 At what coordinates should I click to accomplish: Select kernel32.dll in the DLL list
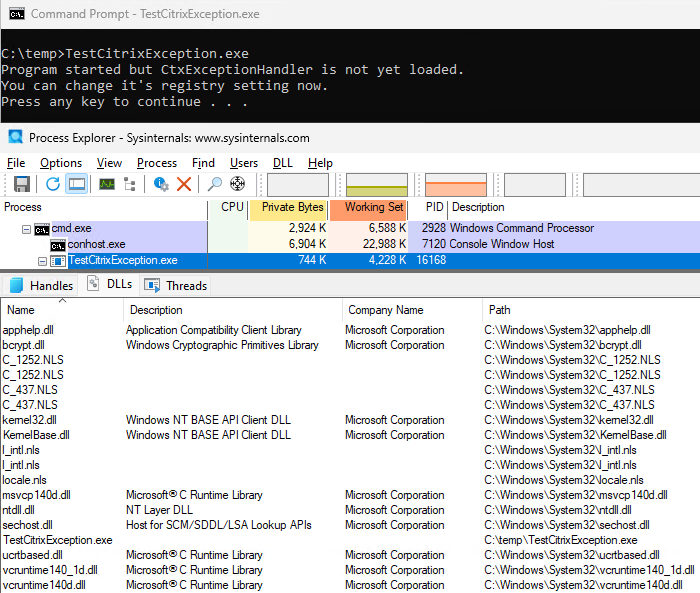tap(29, 420)
